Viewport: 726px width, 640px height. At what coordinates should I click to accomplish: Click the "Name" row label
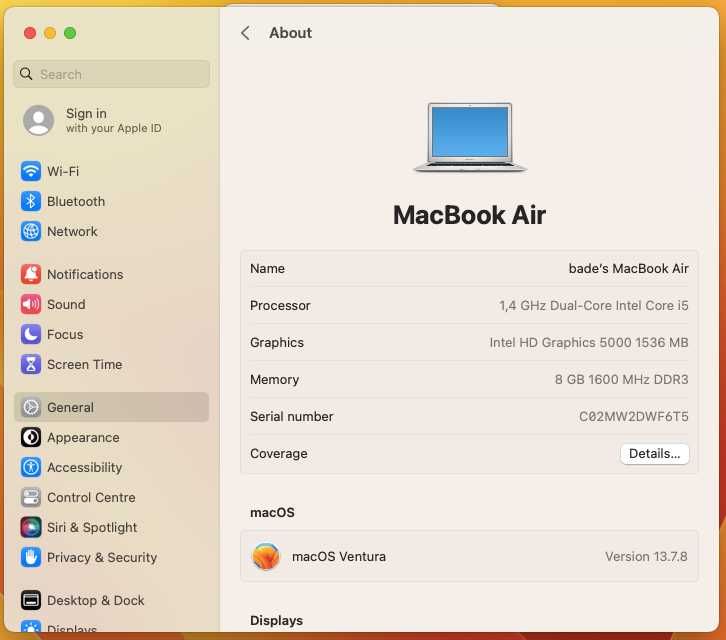(x=267, y=269)
